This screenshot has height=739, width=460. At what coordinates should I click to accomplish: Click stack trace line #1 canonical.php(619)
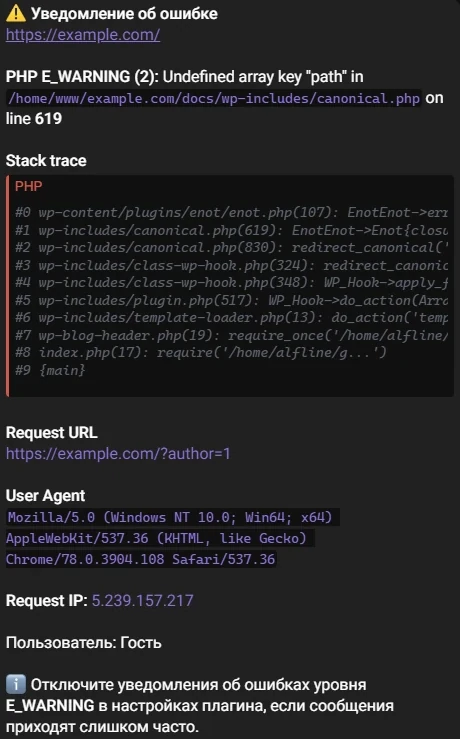click(232, 230)
